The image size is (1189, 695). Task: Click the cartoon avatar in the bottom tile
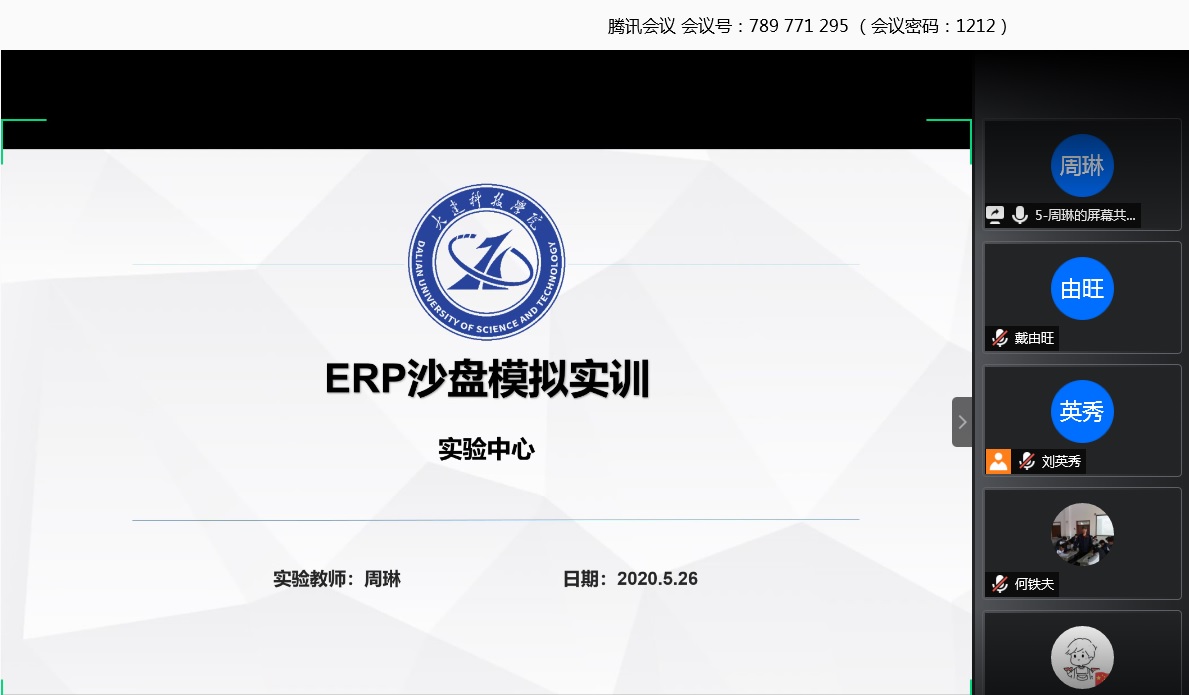1082,657
